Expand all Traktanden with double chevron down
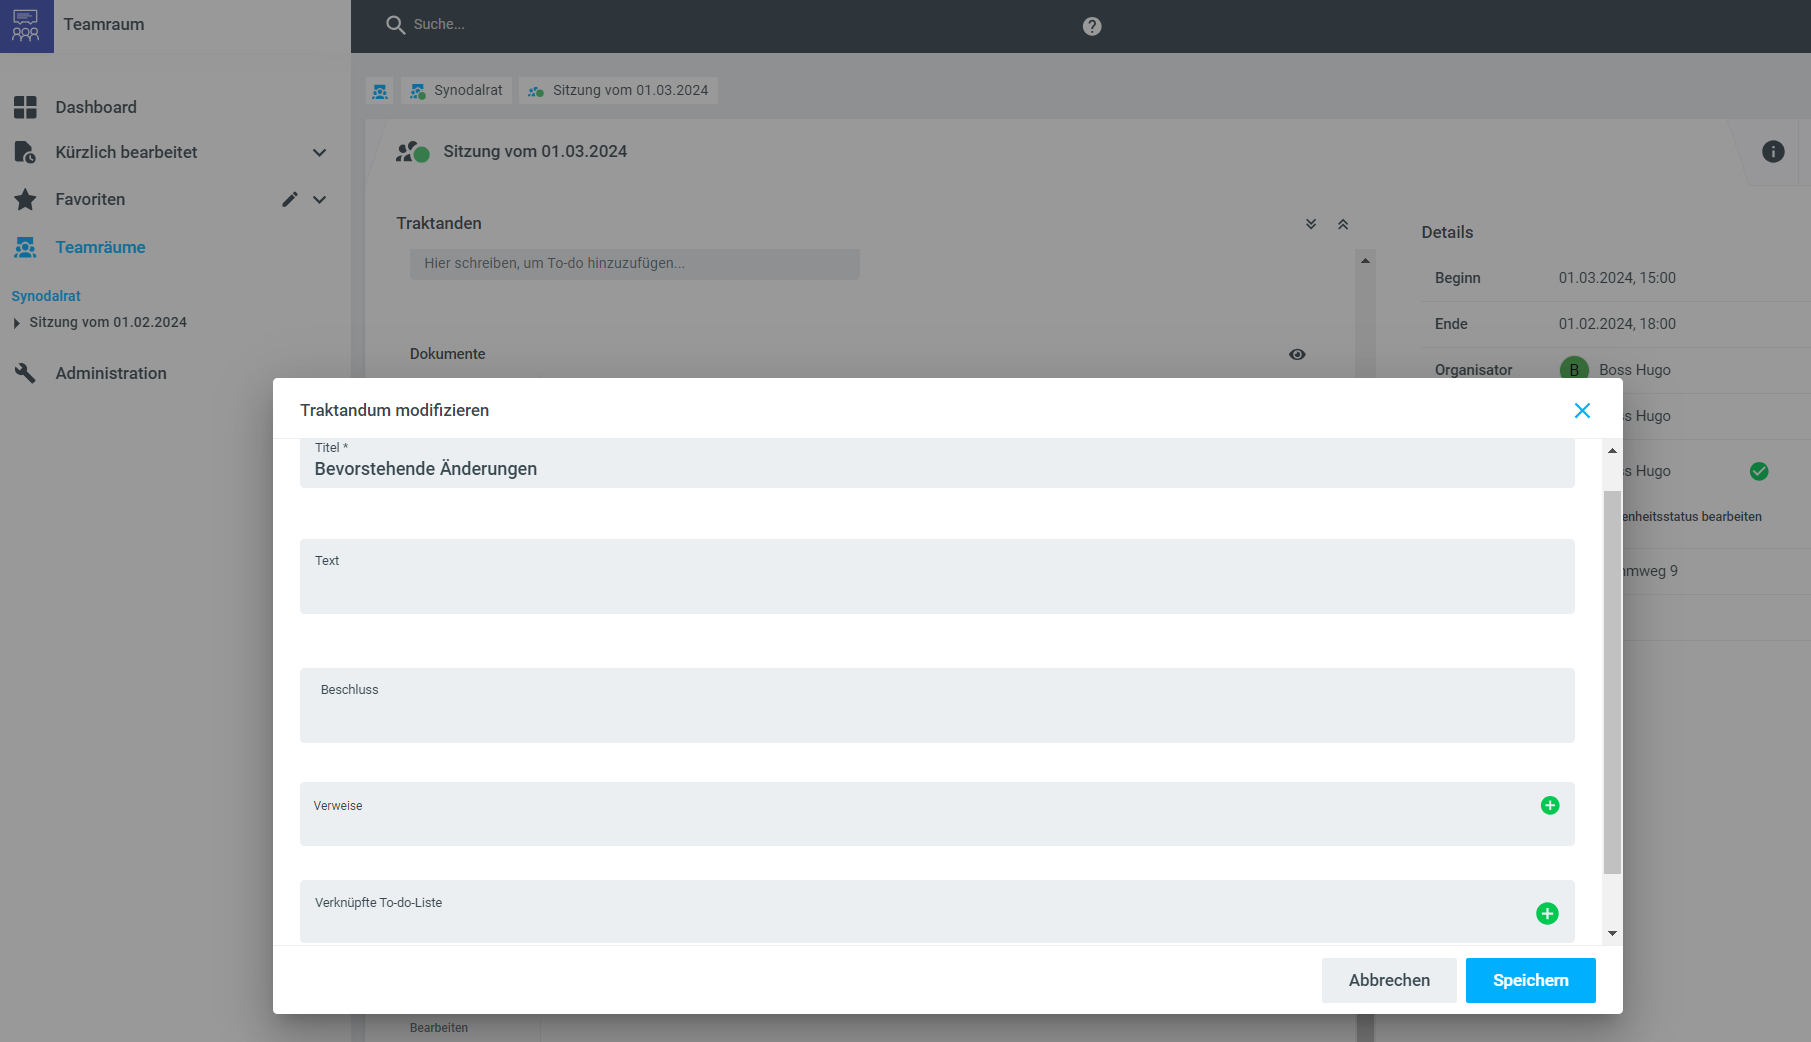Image resolution: width=1811 pixels, height=1042 pixels. tap(1310, 224)
